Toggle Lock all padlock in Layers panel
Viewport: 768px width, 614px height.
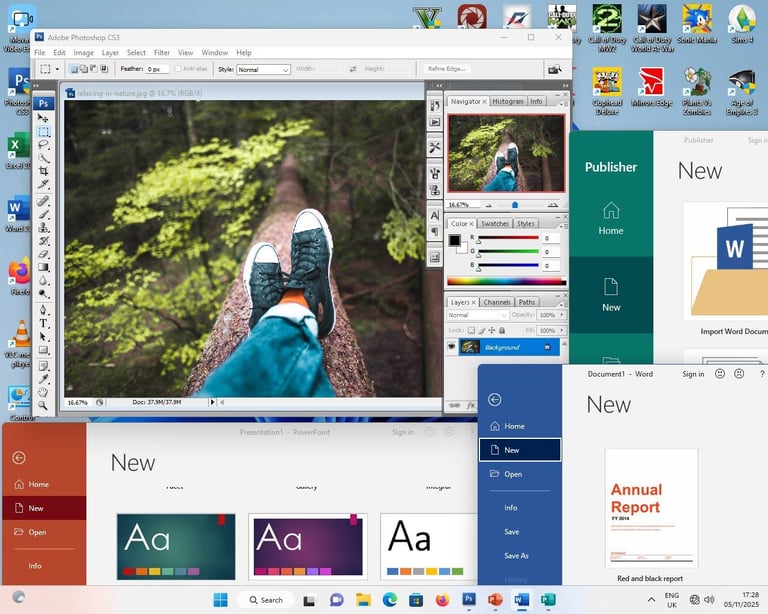(x=502, y=331)
